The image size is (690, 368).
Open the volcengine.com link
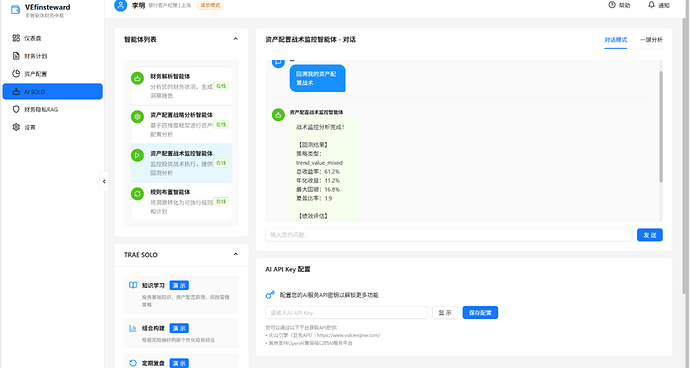click(x=348, y=335)
